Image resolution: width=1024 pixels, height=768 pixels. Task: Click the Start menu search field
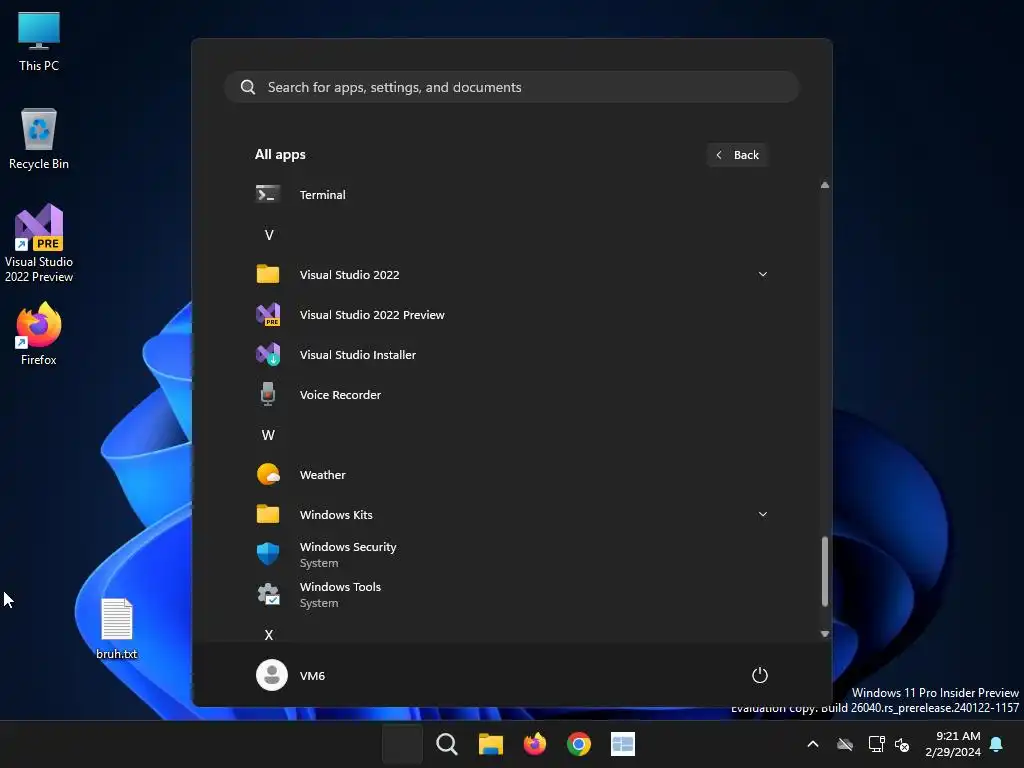pos(511,87)
